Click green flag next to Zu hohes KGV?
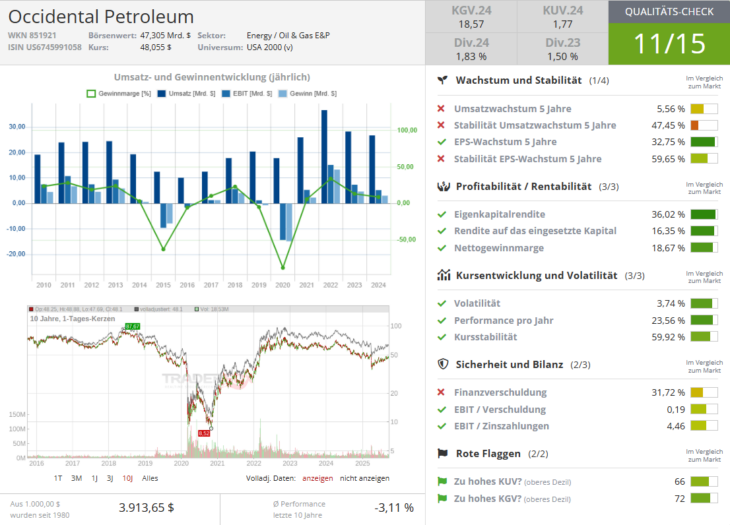 (x=442, y=498)
